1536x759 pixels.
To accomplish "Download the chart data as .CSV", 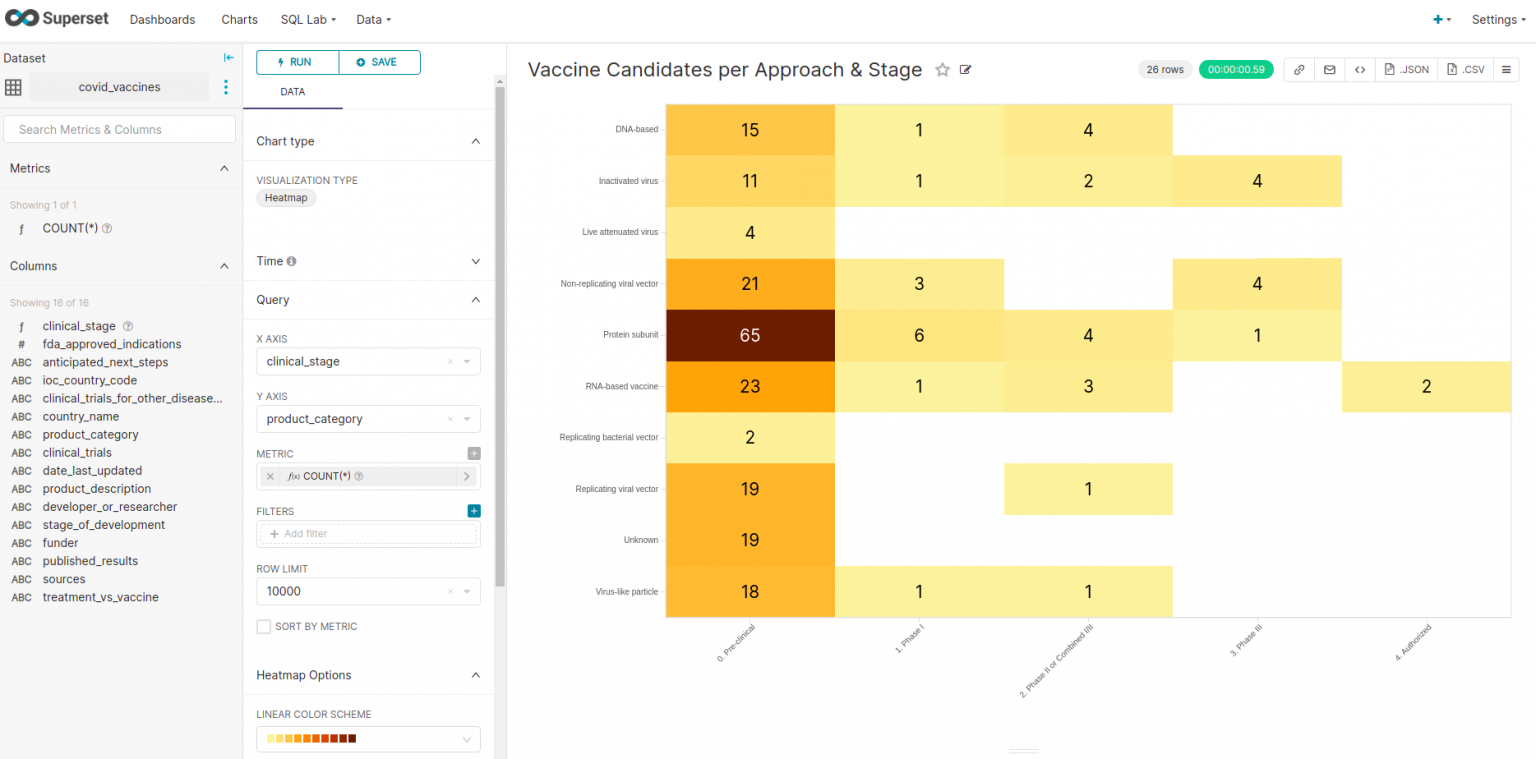I will (x=1464, y=69).
